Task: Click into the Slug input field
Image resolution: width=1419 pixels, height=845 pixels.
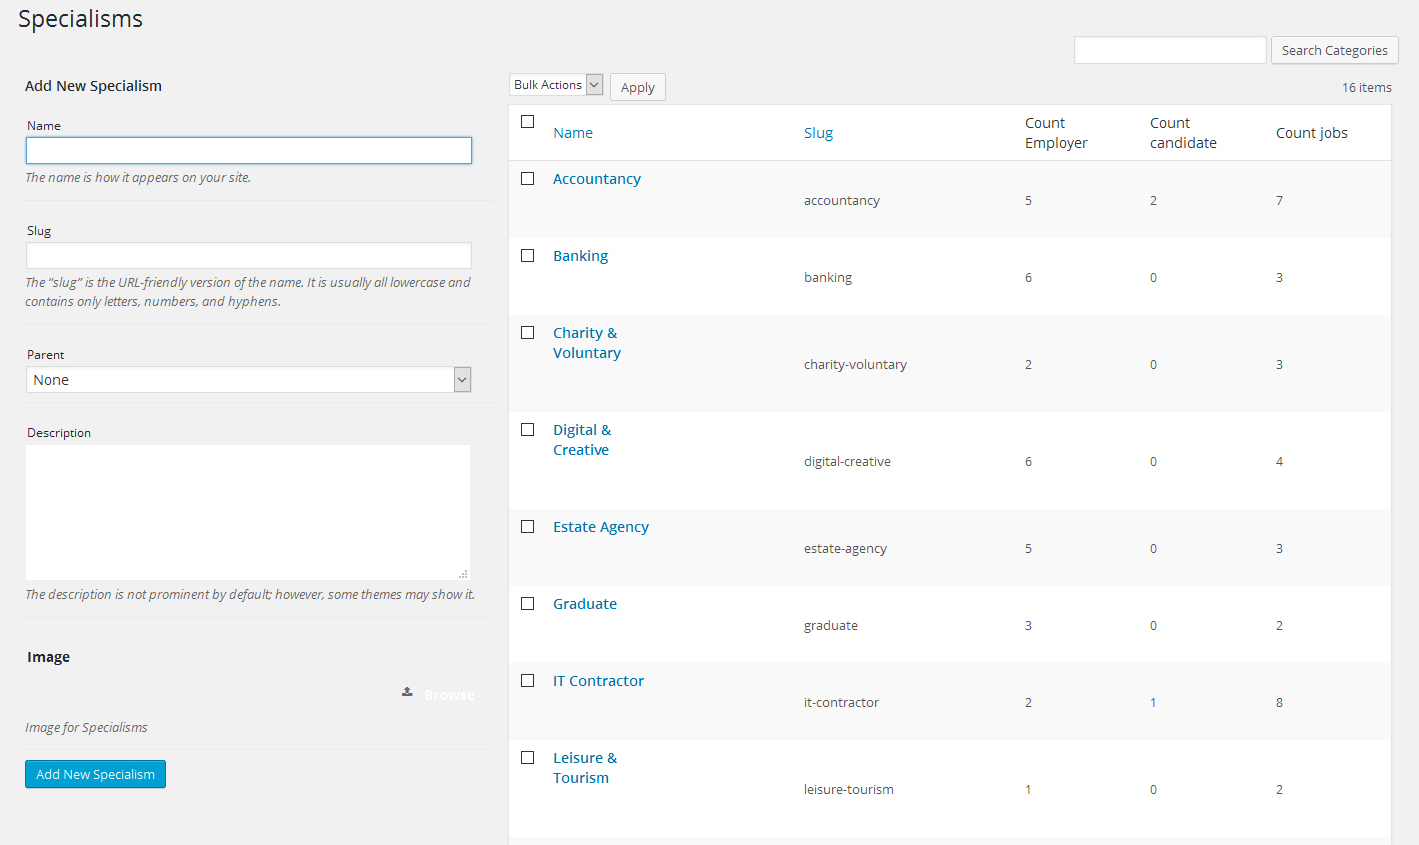Action: pos(248,256)
